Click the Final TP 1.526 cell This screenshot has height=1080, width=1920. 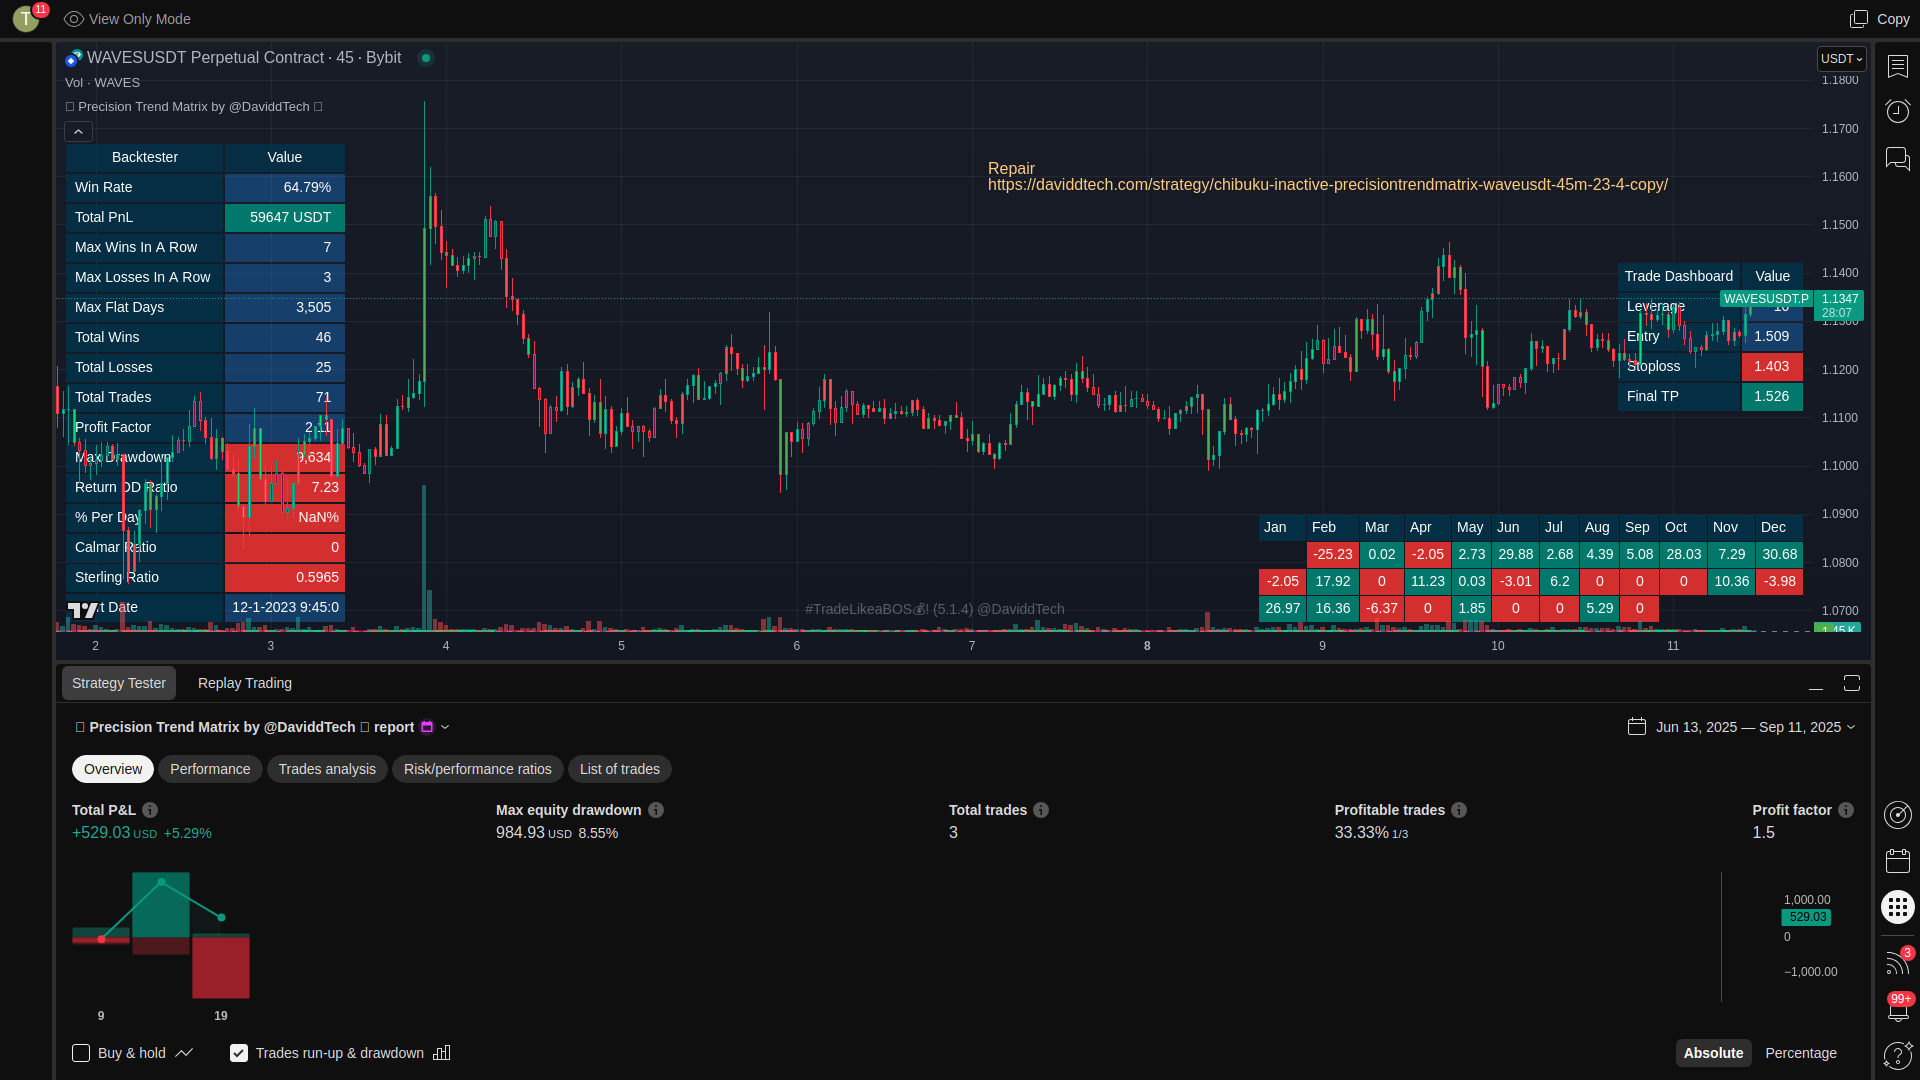[1772, 397]
